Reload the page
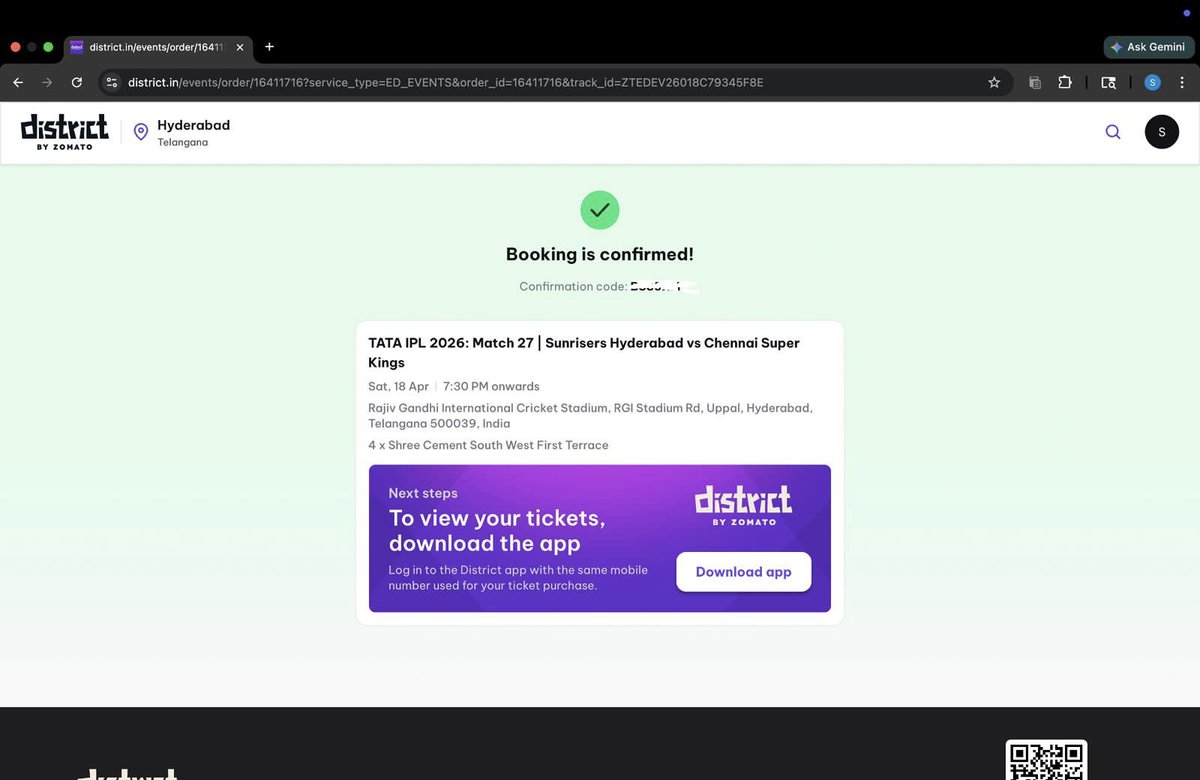This screenshot has height=780, width=1200. coord(77,82)
